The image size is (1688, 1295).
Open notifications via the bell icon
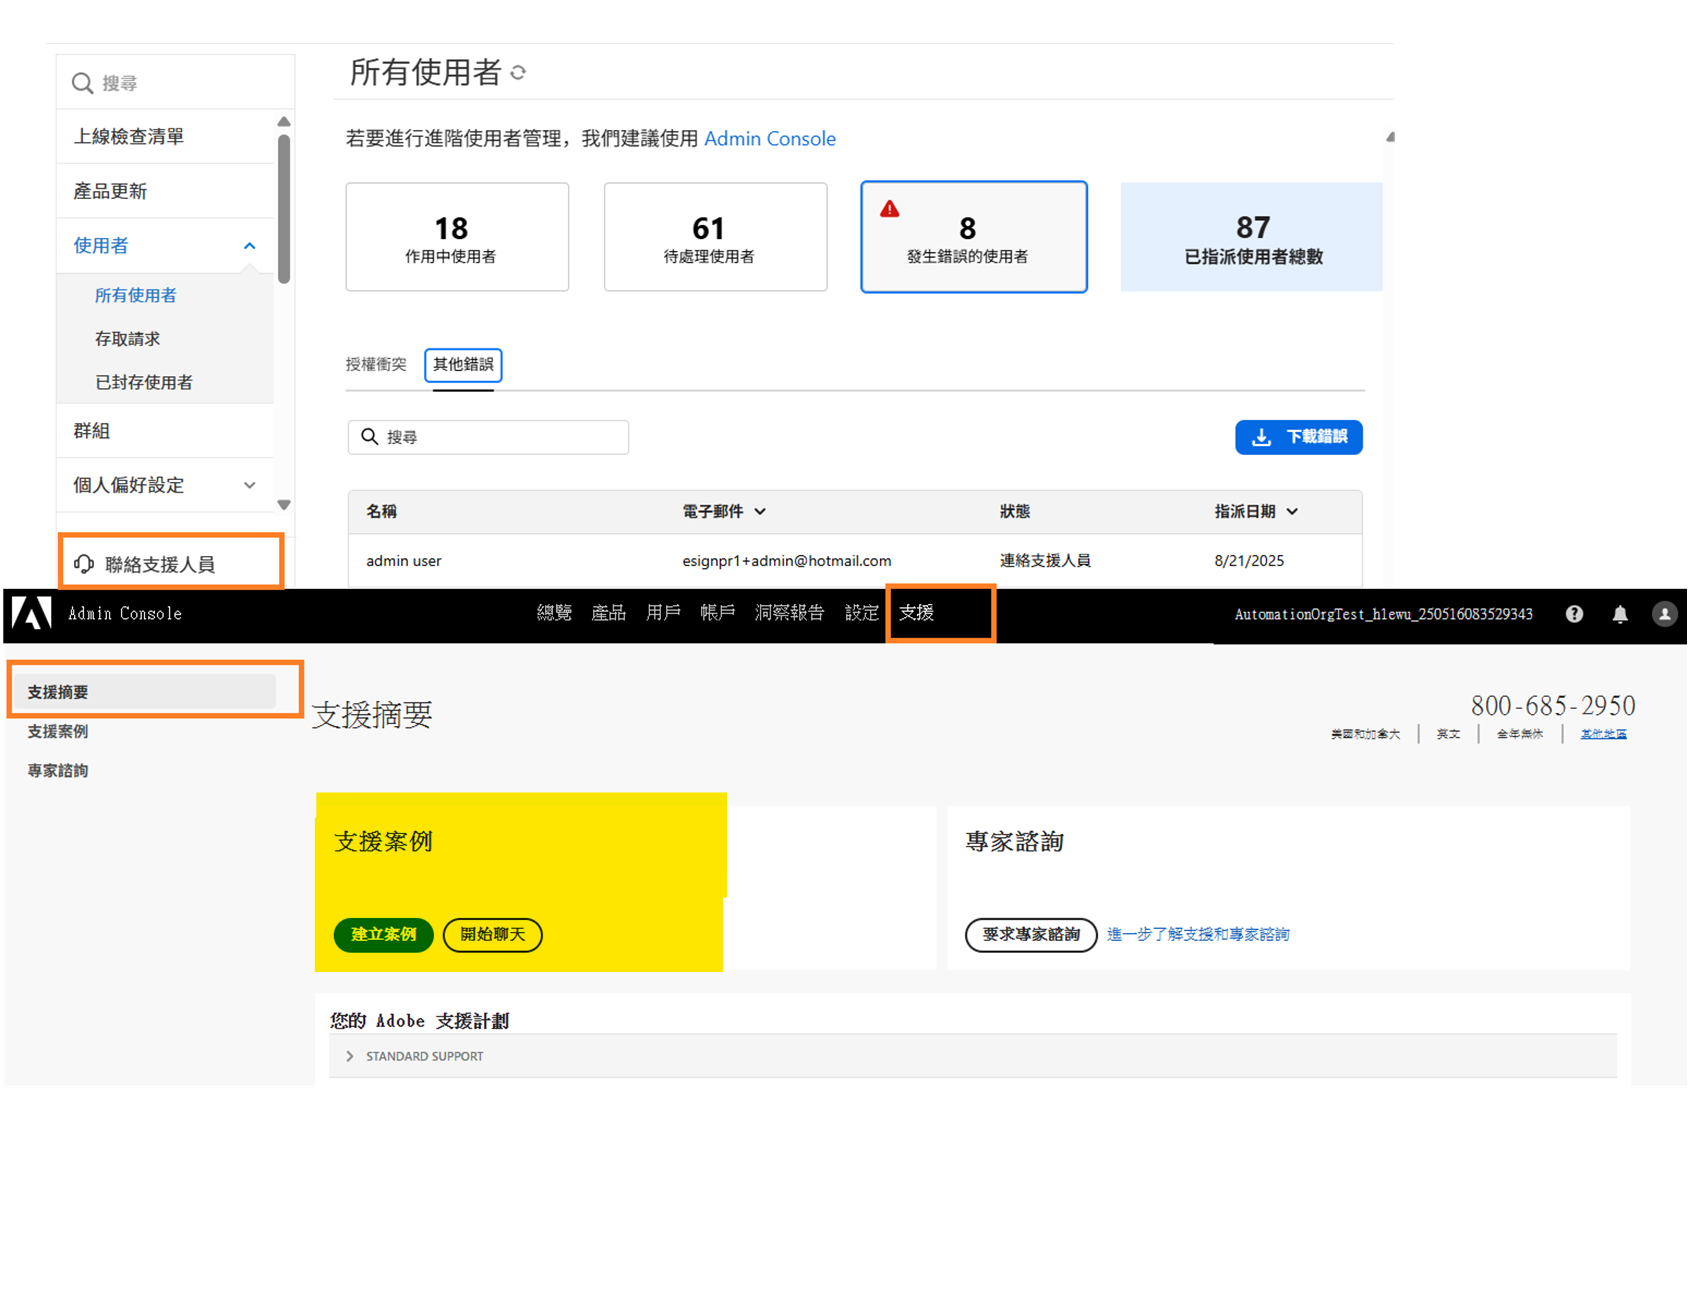[x=1620, y=614]
